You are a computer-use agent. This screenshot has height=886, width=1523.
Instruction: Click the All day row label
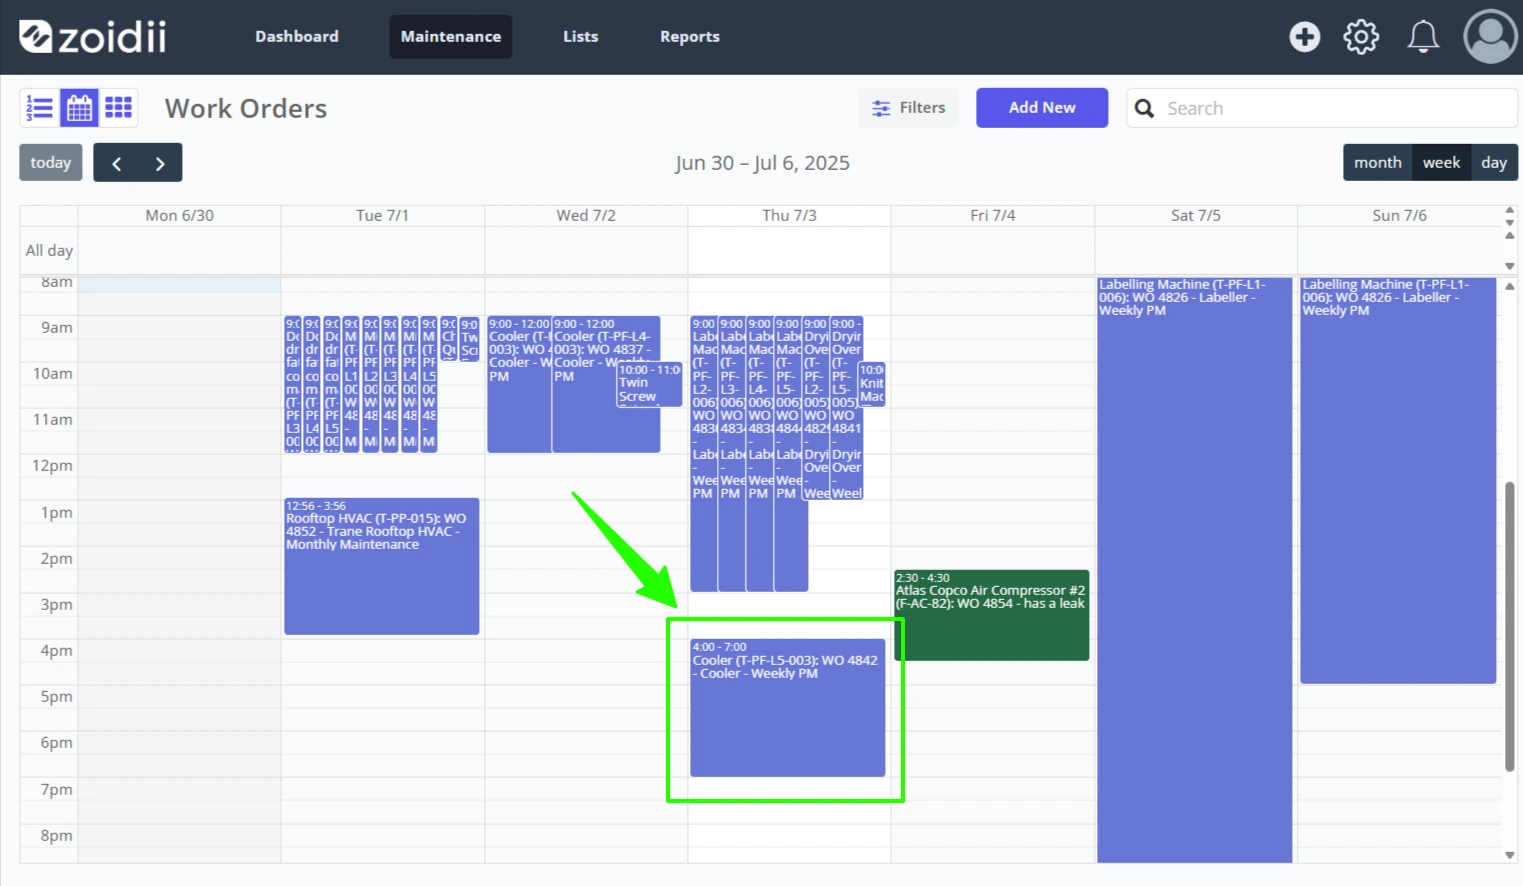(x=49, y=250)
